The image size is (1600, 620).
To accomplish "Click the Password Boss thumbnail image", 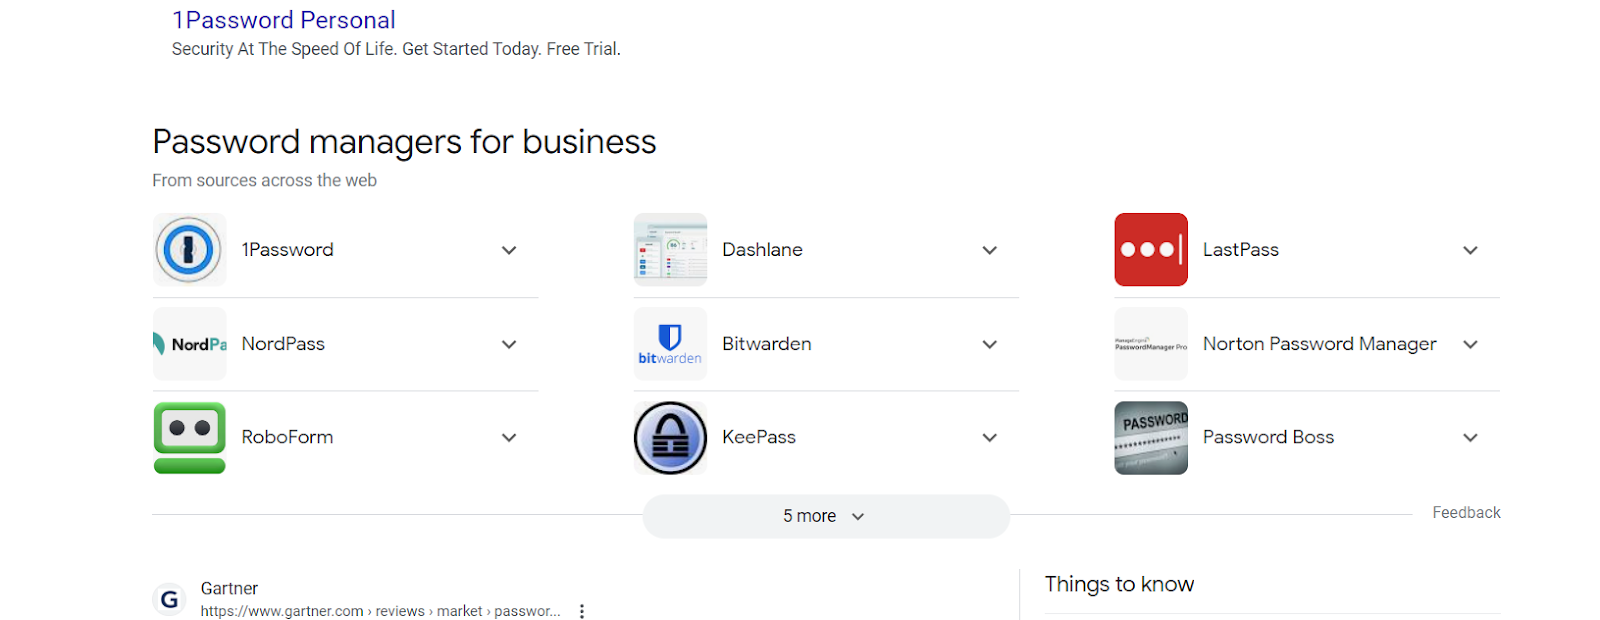I will 1151,438.
